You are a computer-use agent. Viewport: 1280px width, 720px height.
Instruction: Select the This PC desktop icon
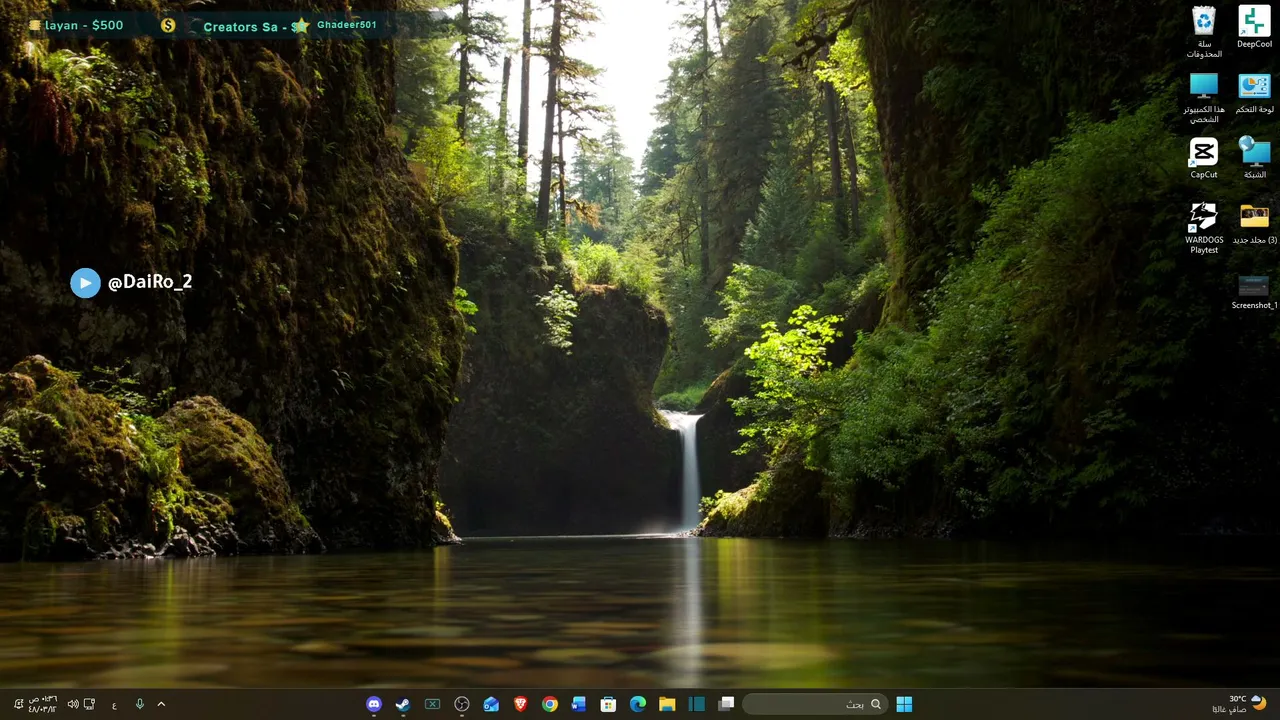[x=1204, y=98]
